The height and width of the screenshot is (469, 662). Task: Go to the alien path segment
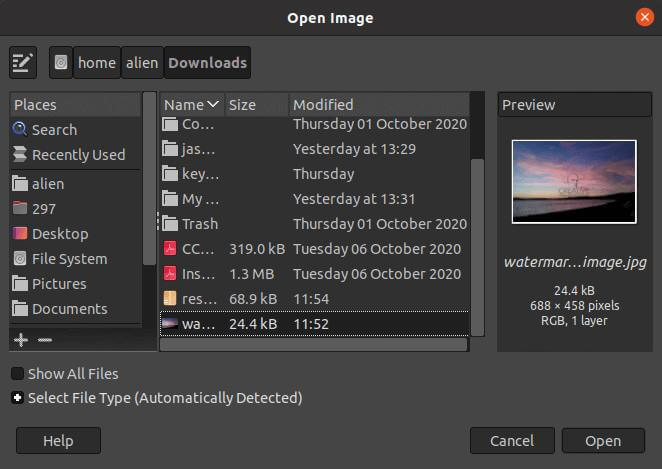tap(142, 63)
